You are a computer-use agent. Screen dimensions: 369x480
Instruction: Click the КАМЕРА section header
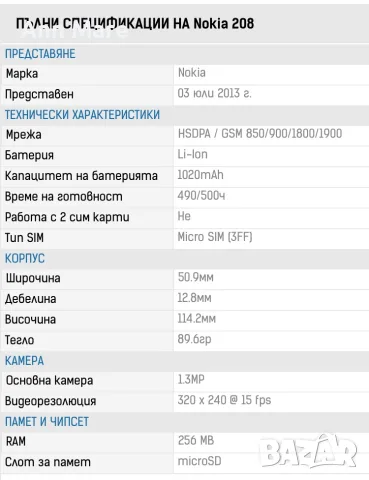(24, 361)
